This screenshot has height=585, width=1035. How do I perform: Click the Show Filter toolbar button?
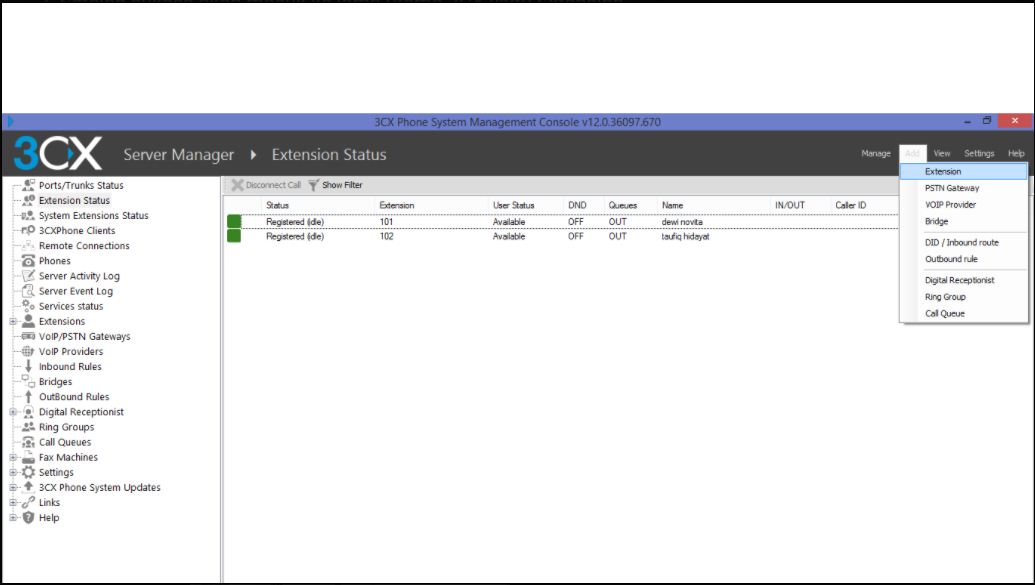pos(335,185)
